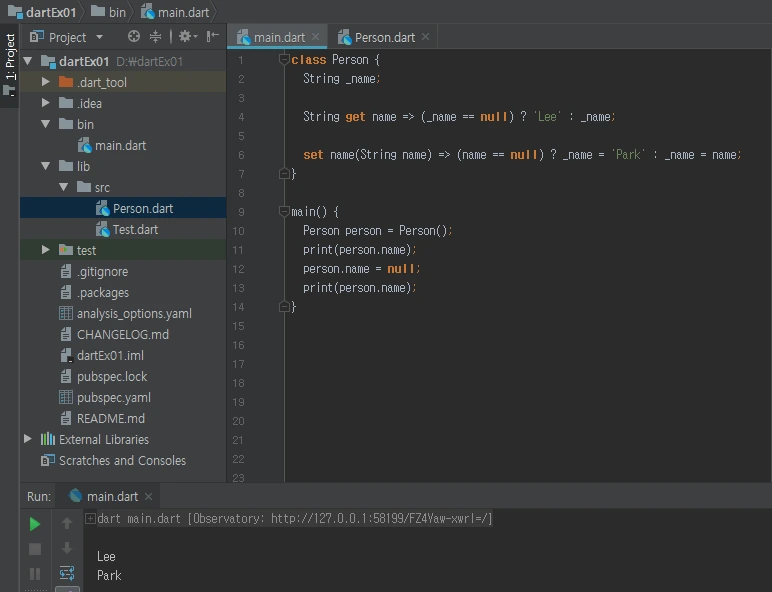772x592 pixels.
Task: Open pubspec.yaml in project tree
Action: pos(113,397)
